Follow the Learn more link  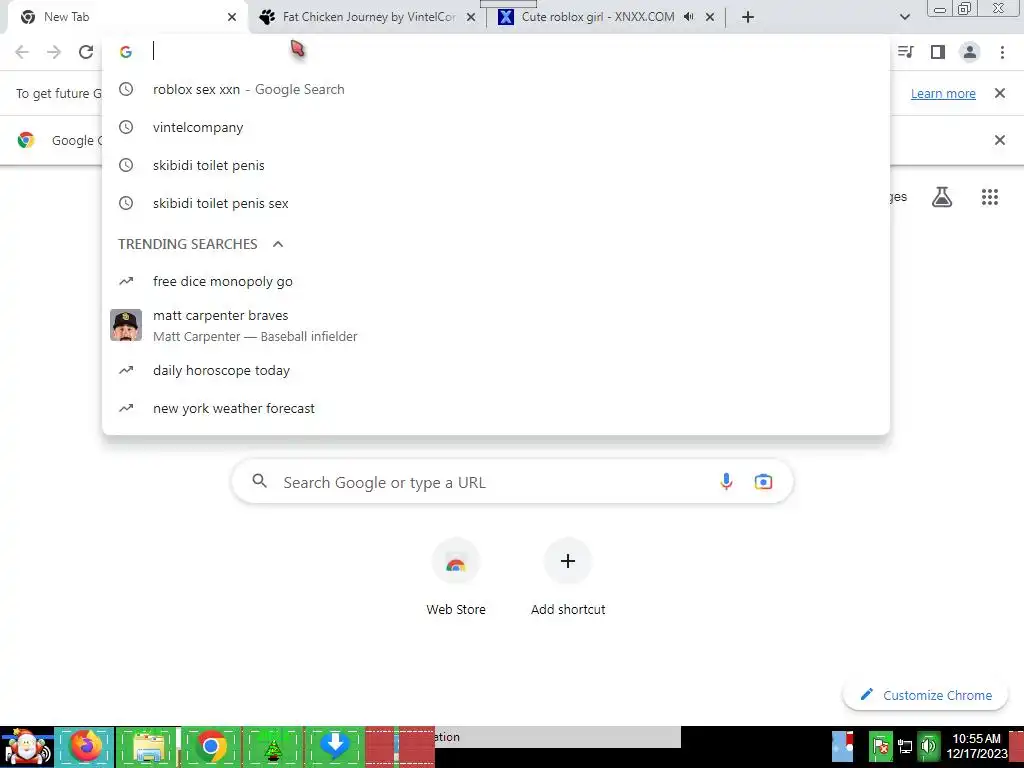943,93
